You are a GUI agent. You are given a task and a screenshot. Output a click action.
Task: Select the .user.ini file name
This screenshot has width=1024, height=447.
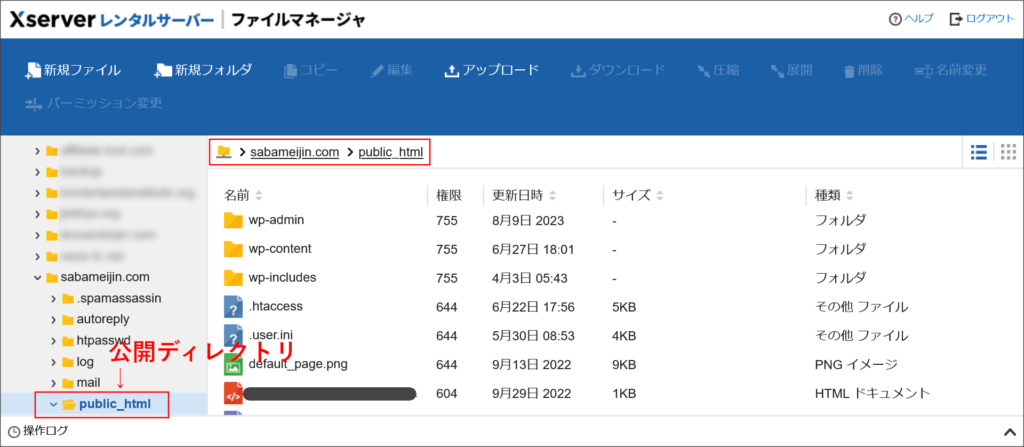(271, 335)
